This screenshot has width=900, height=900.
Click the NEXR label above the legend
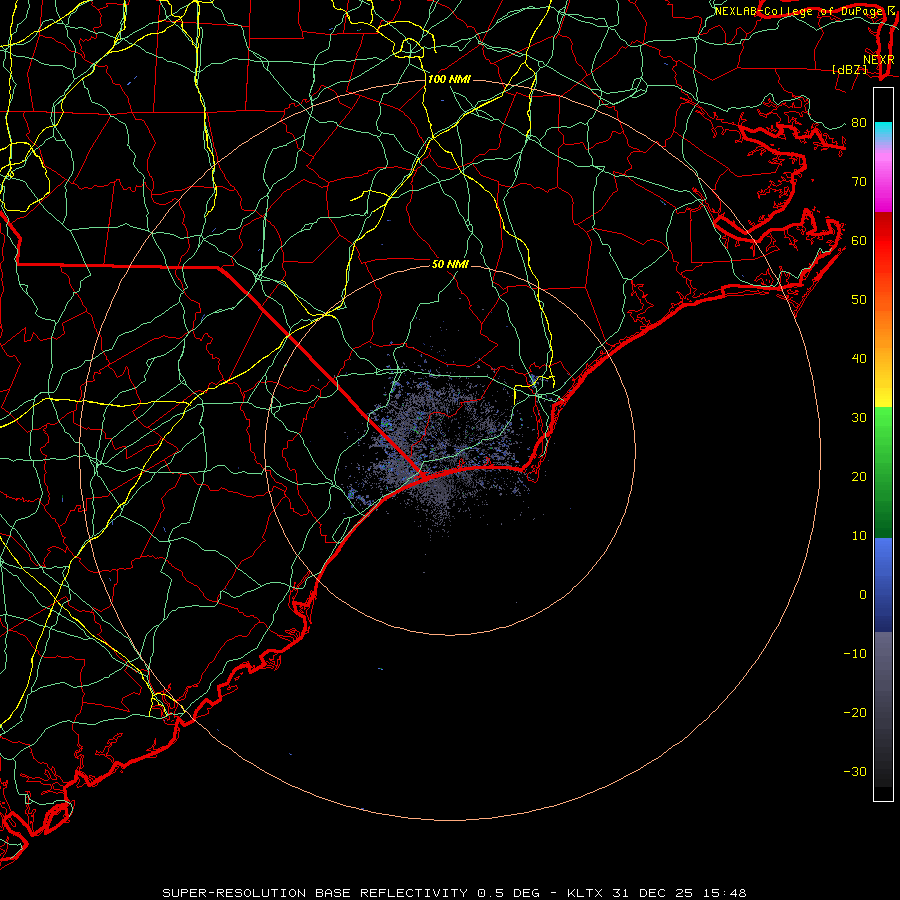click(x=879, y=59)
